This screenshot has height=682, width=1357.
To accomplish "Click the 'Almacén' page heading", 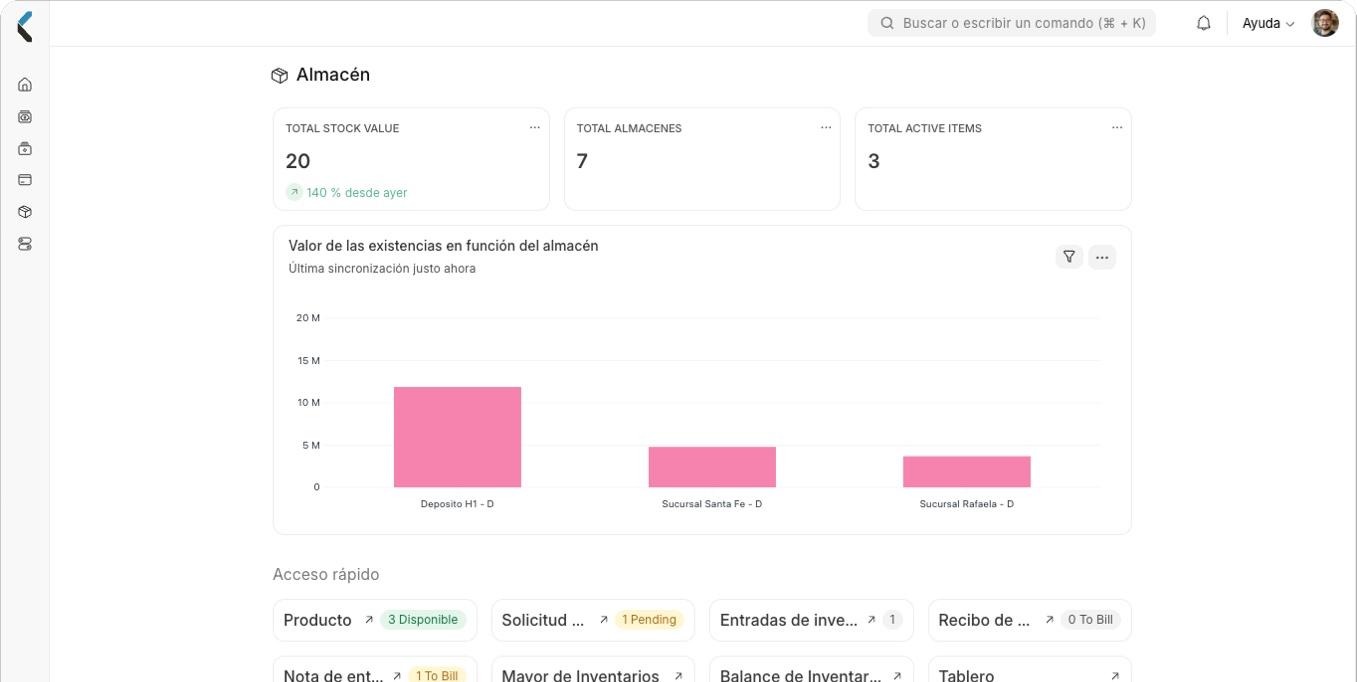I will pos(333,75).
